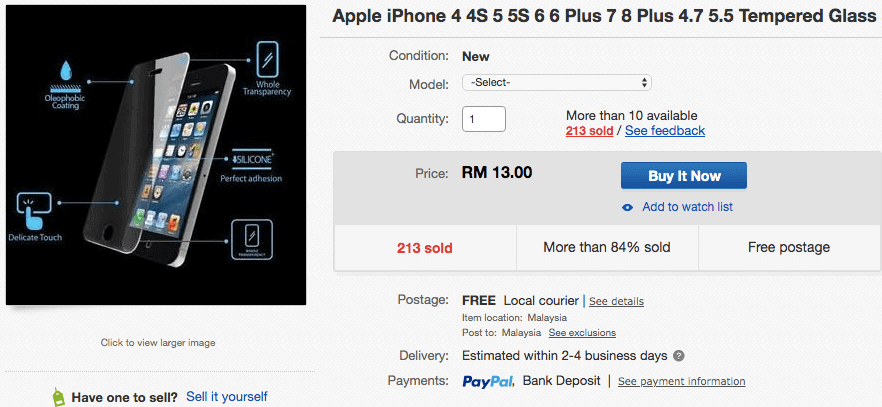882x407 pixels.
Task: Click the green tag icon near 'Have one to sell?'
Action: 59,397
